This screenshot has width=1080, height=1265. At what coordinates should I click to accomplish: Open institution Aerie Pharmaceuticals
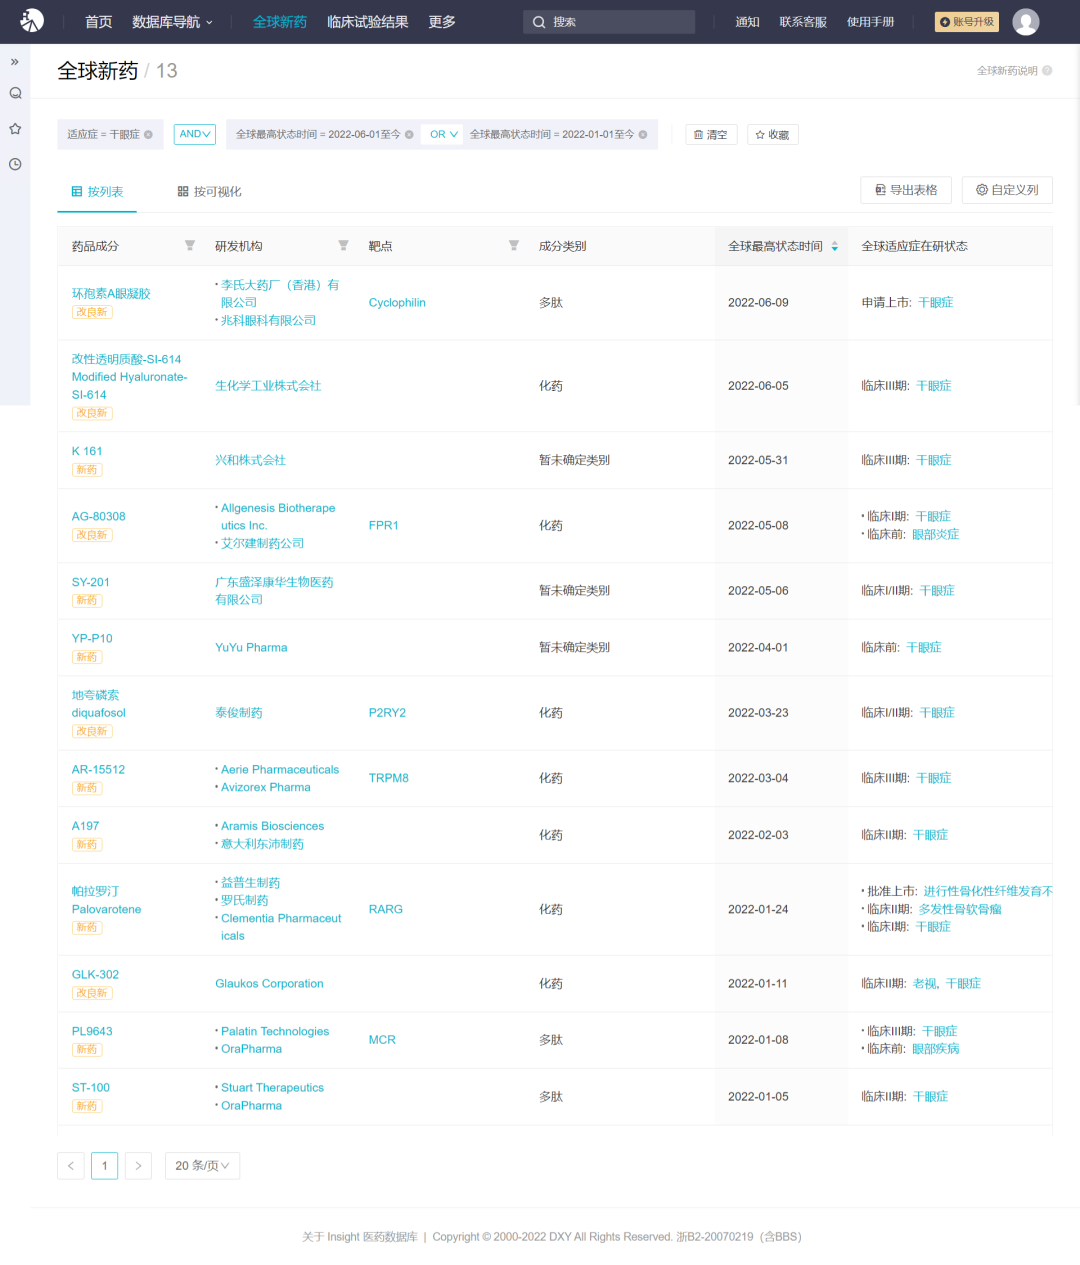[280, 770]
